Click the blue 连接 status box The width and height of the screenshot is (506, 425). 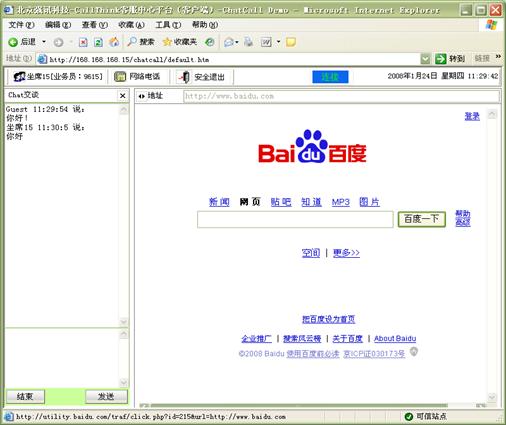[330, 77]
